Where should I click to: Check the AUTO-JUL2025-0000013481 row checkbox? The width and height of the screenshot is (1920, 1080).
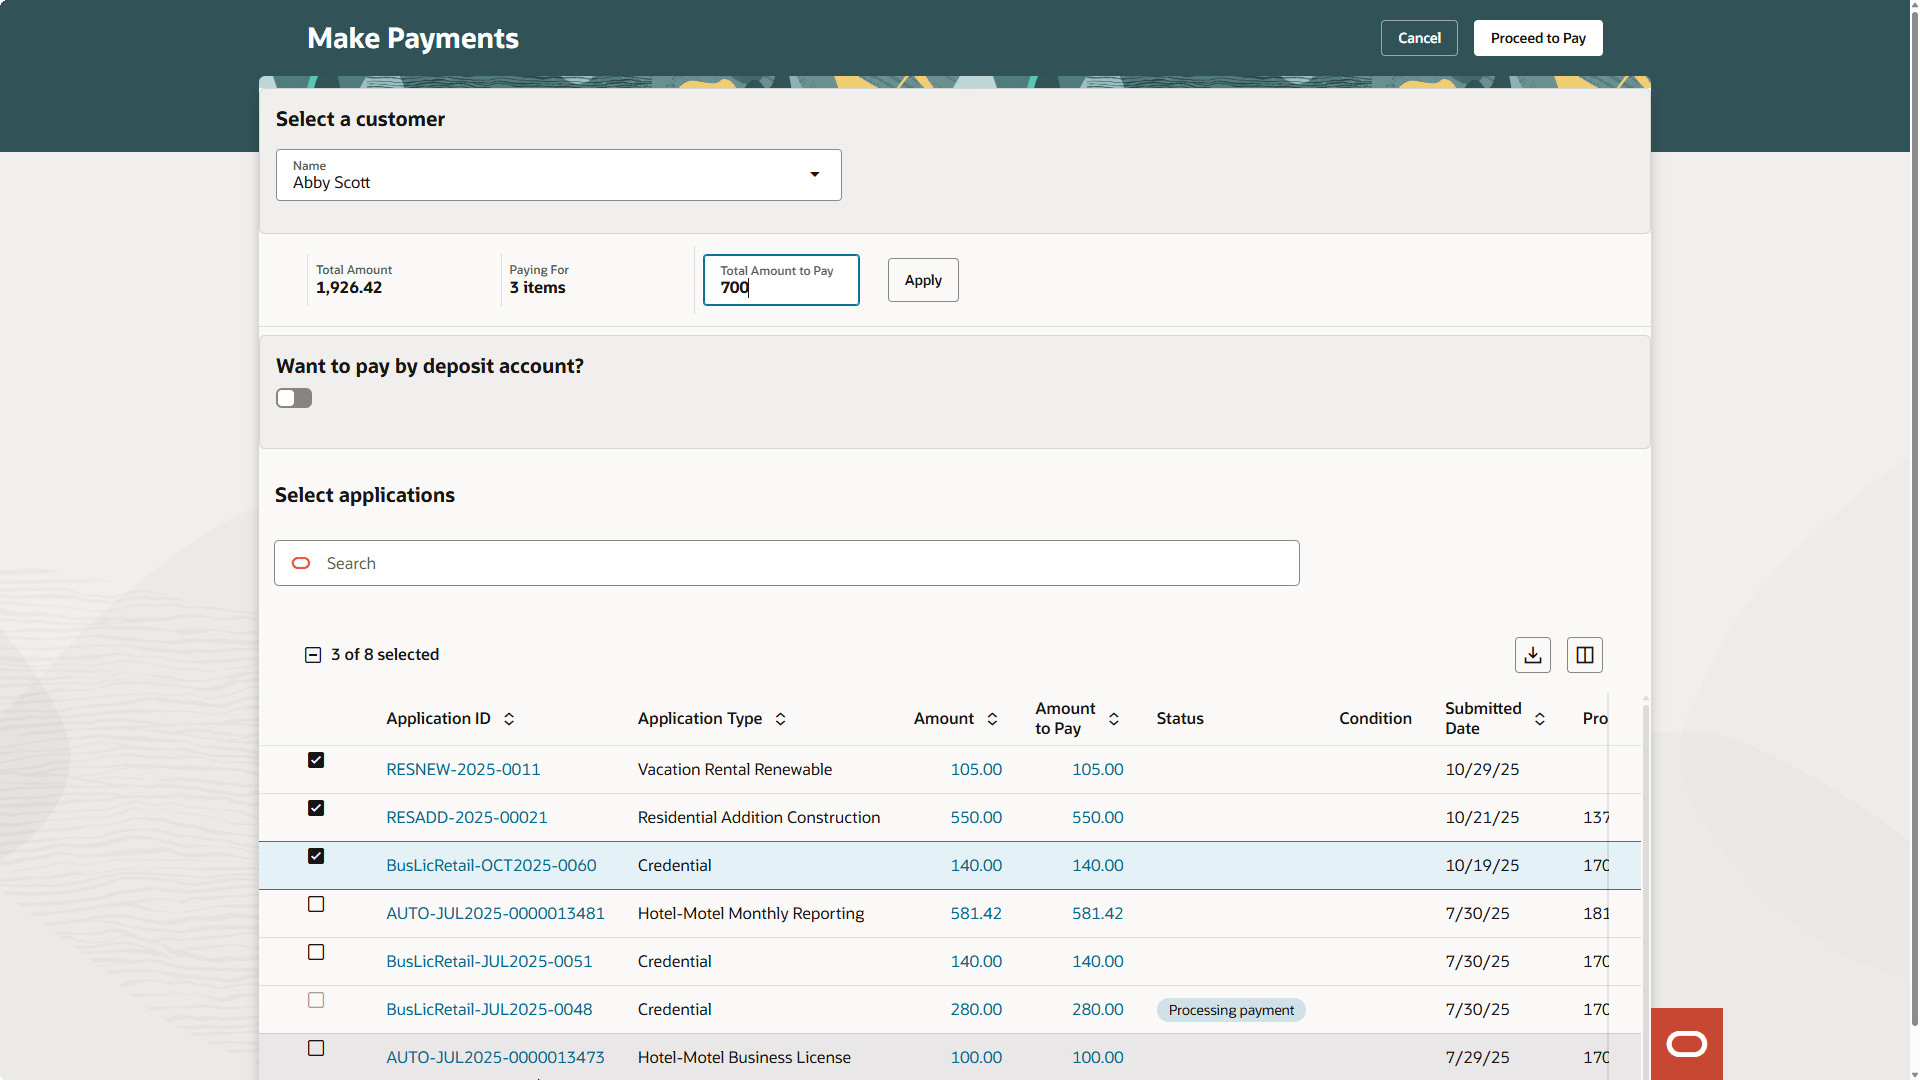(316, 904)
